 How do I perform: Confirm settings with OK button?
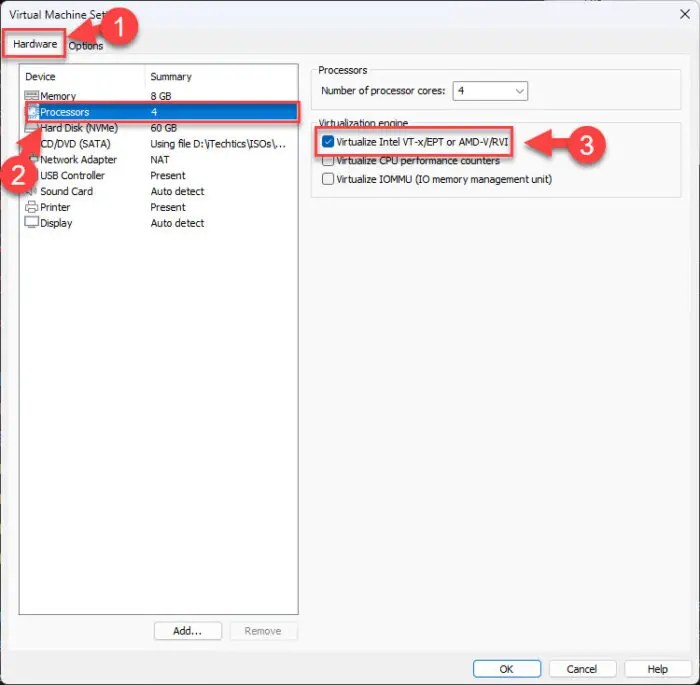[507, 669]
